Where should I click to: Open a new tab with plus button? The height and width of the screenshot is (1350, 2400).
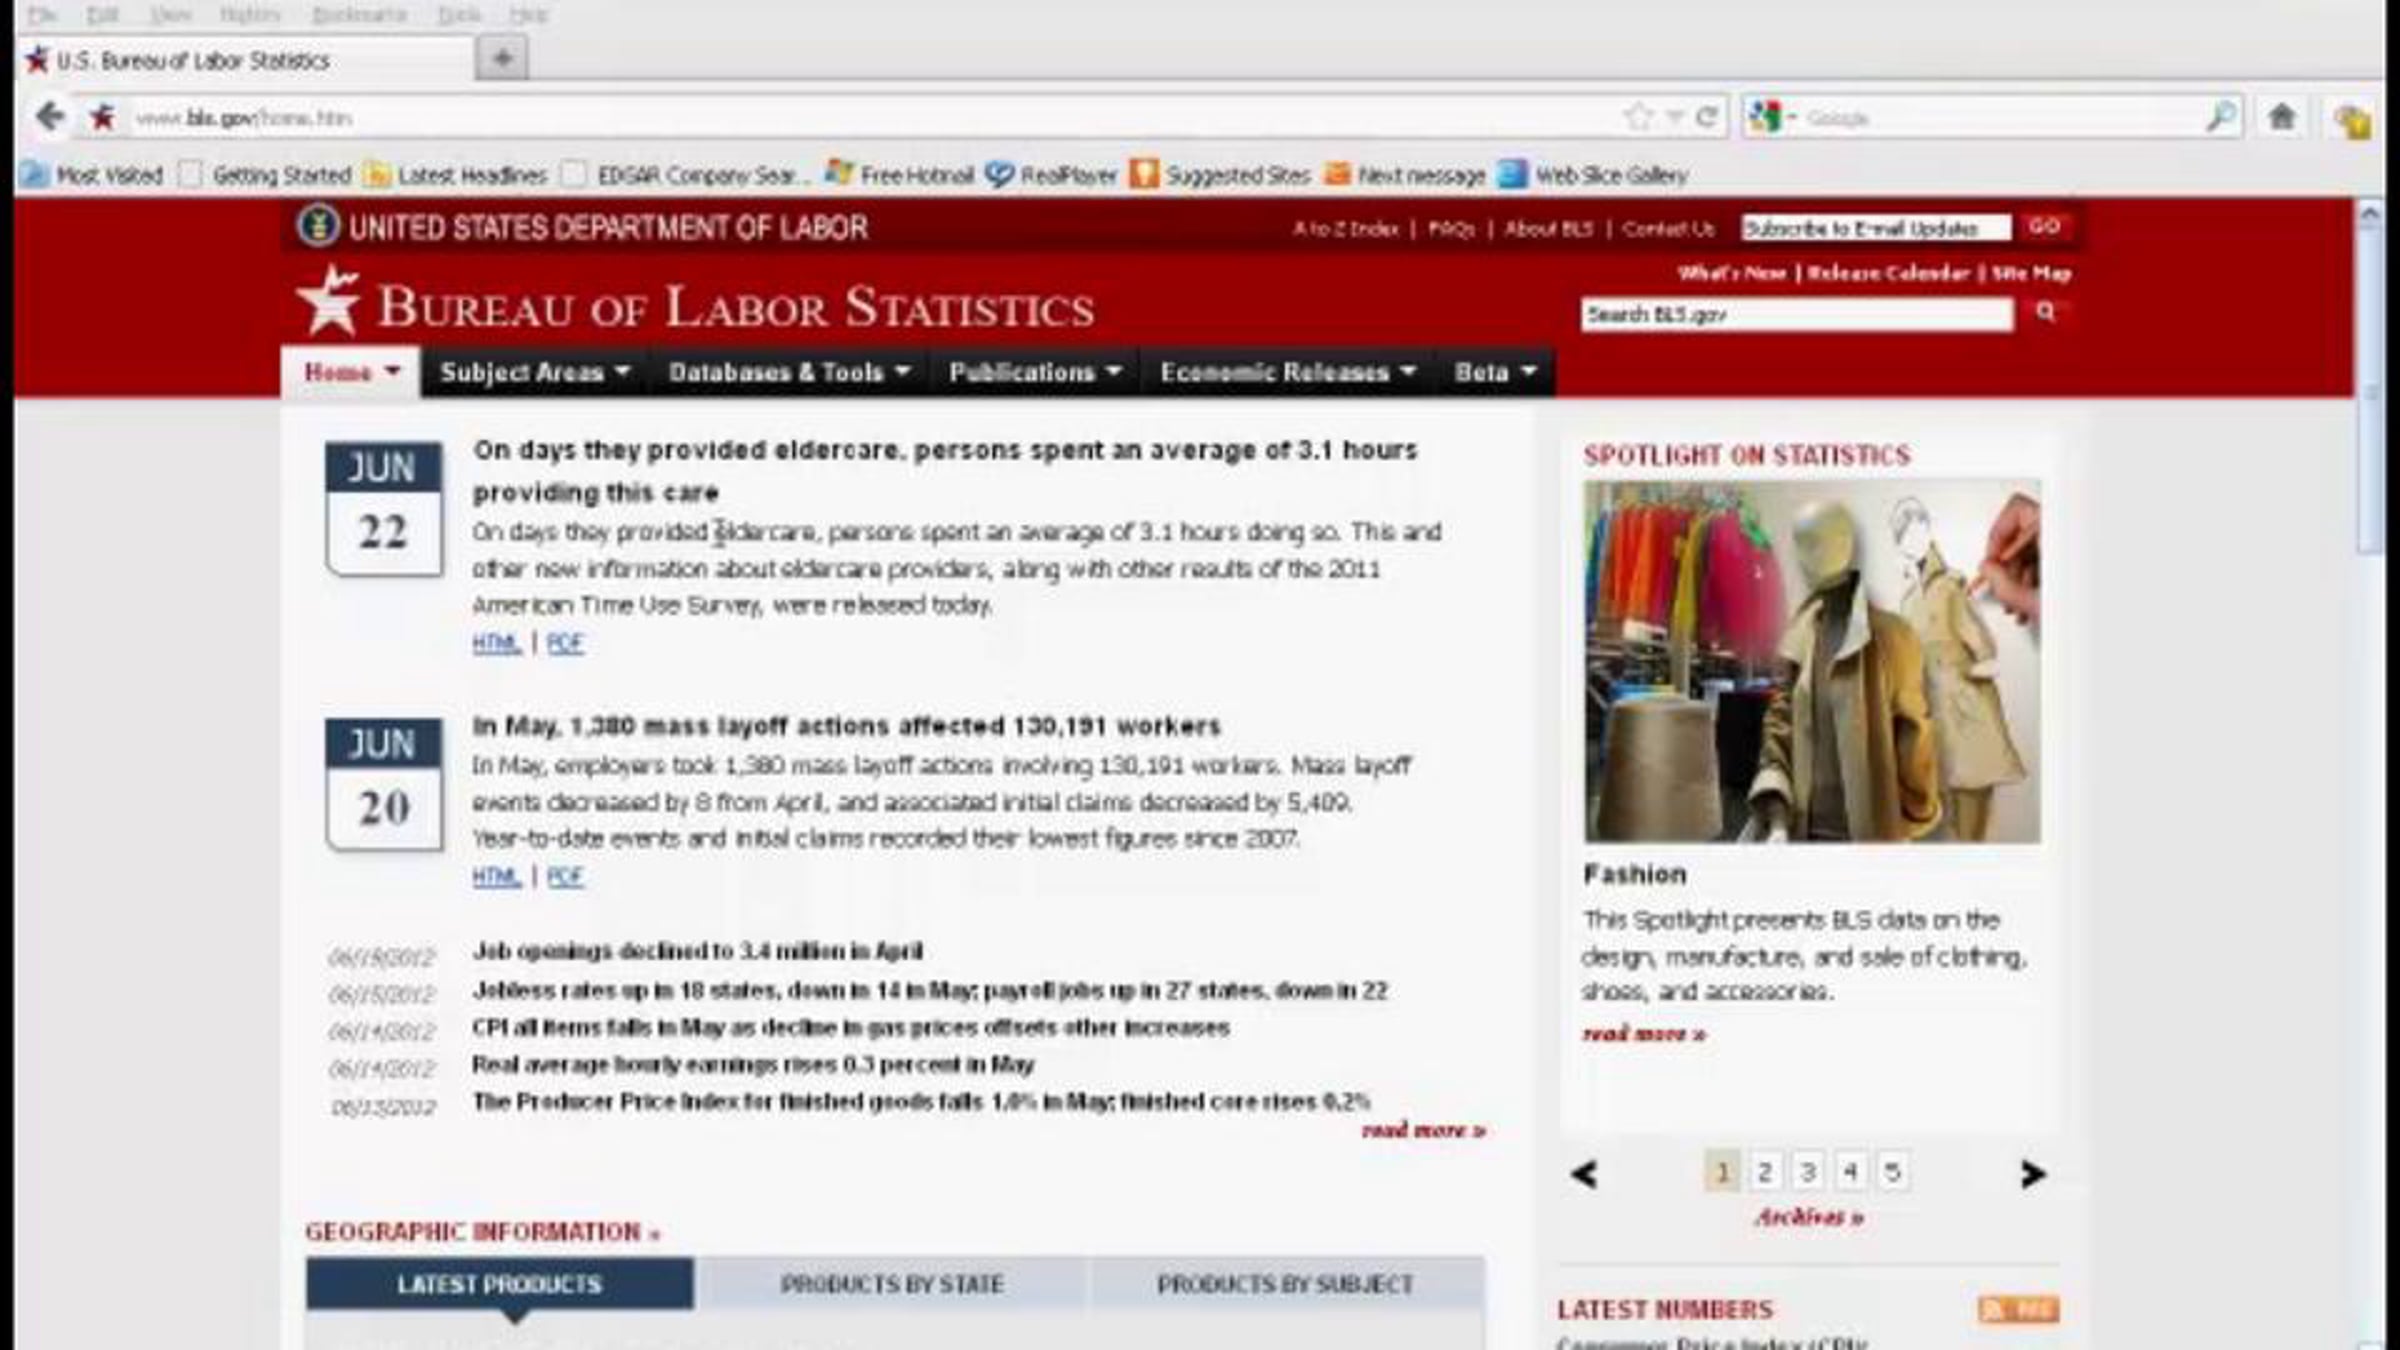point(502,59)
